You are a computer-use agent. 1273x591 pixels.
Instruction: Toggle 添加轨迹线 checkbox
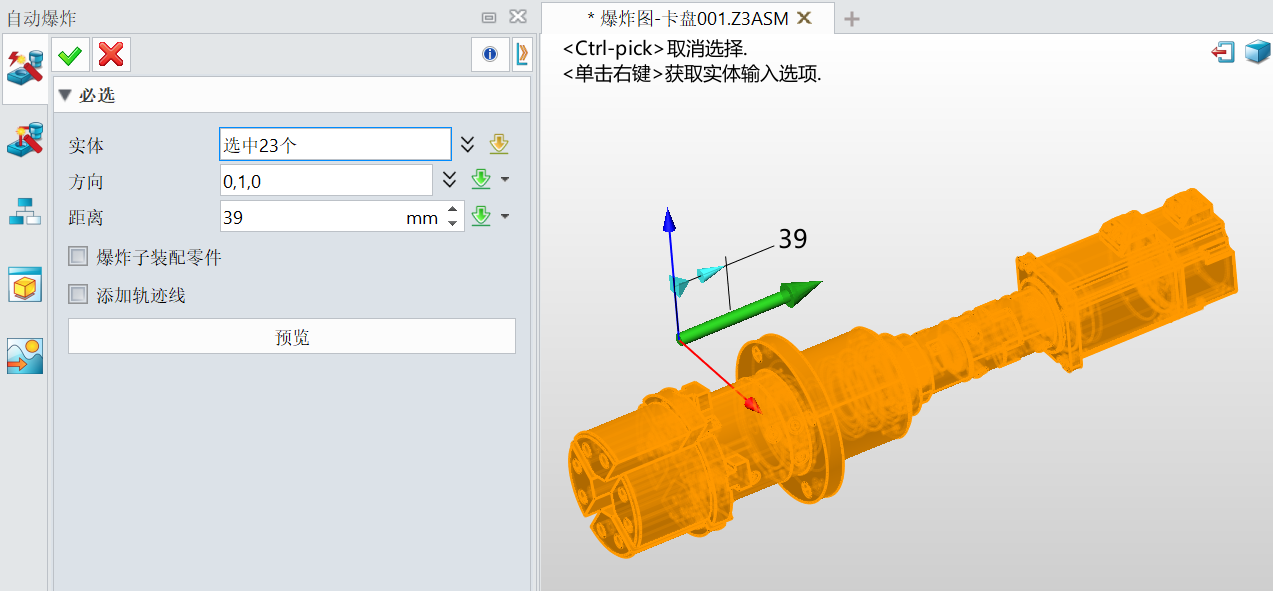pos(78,295)
